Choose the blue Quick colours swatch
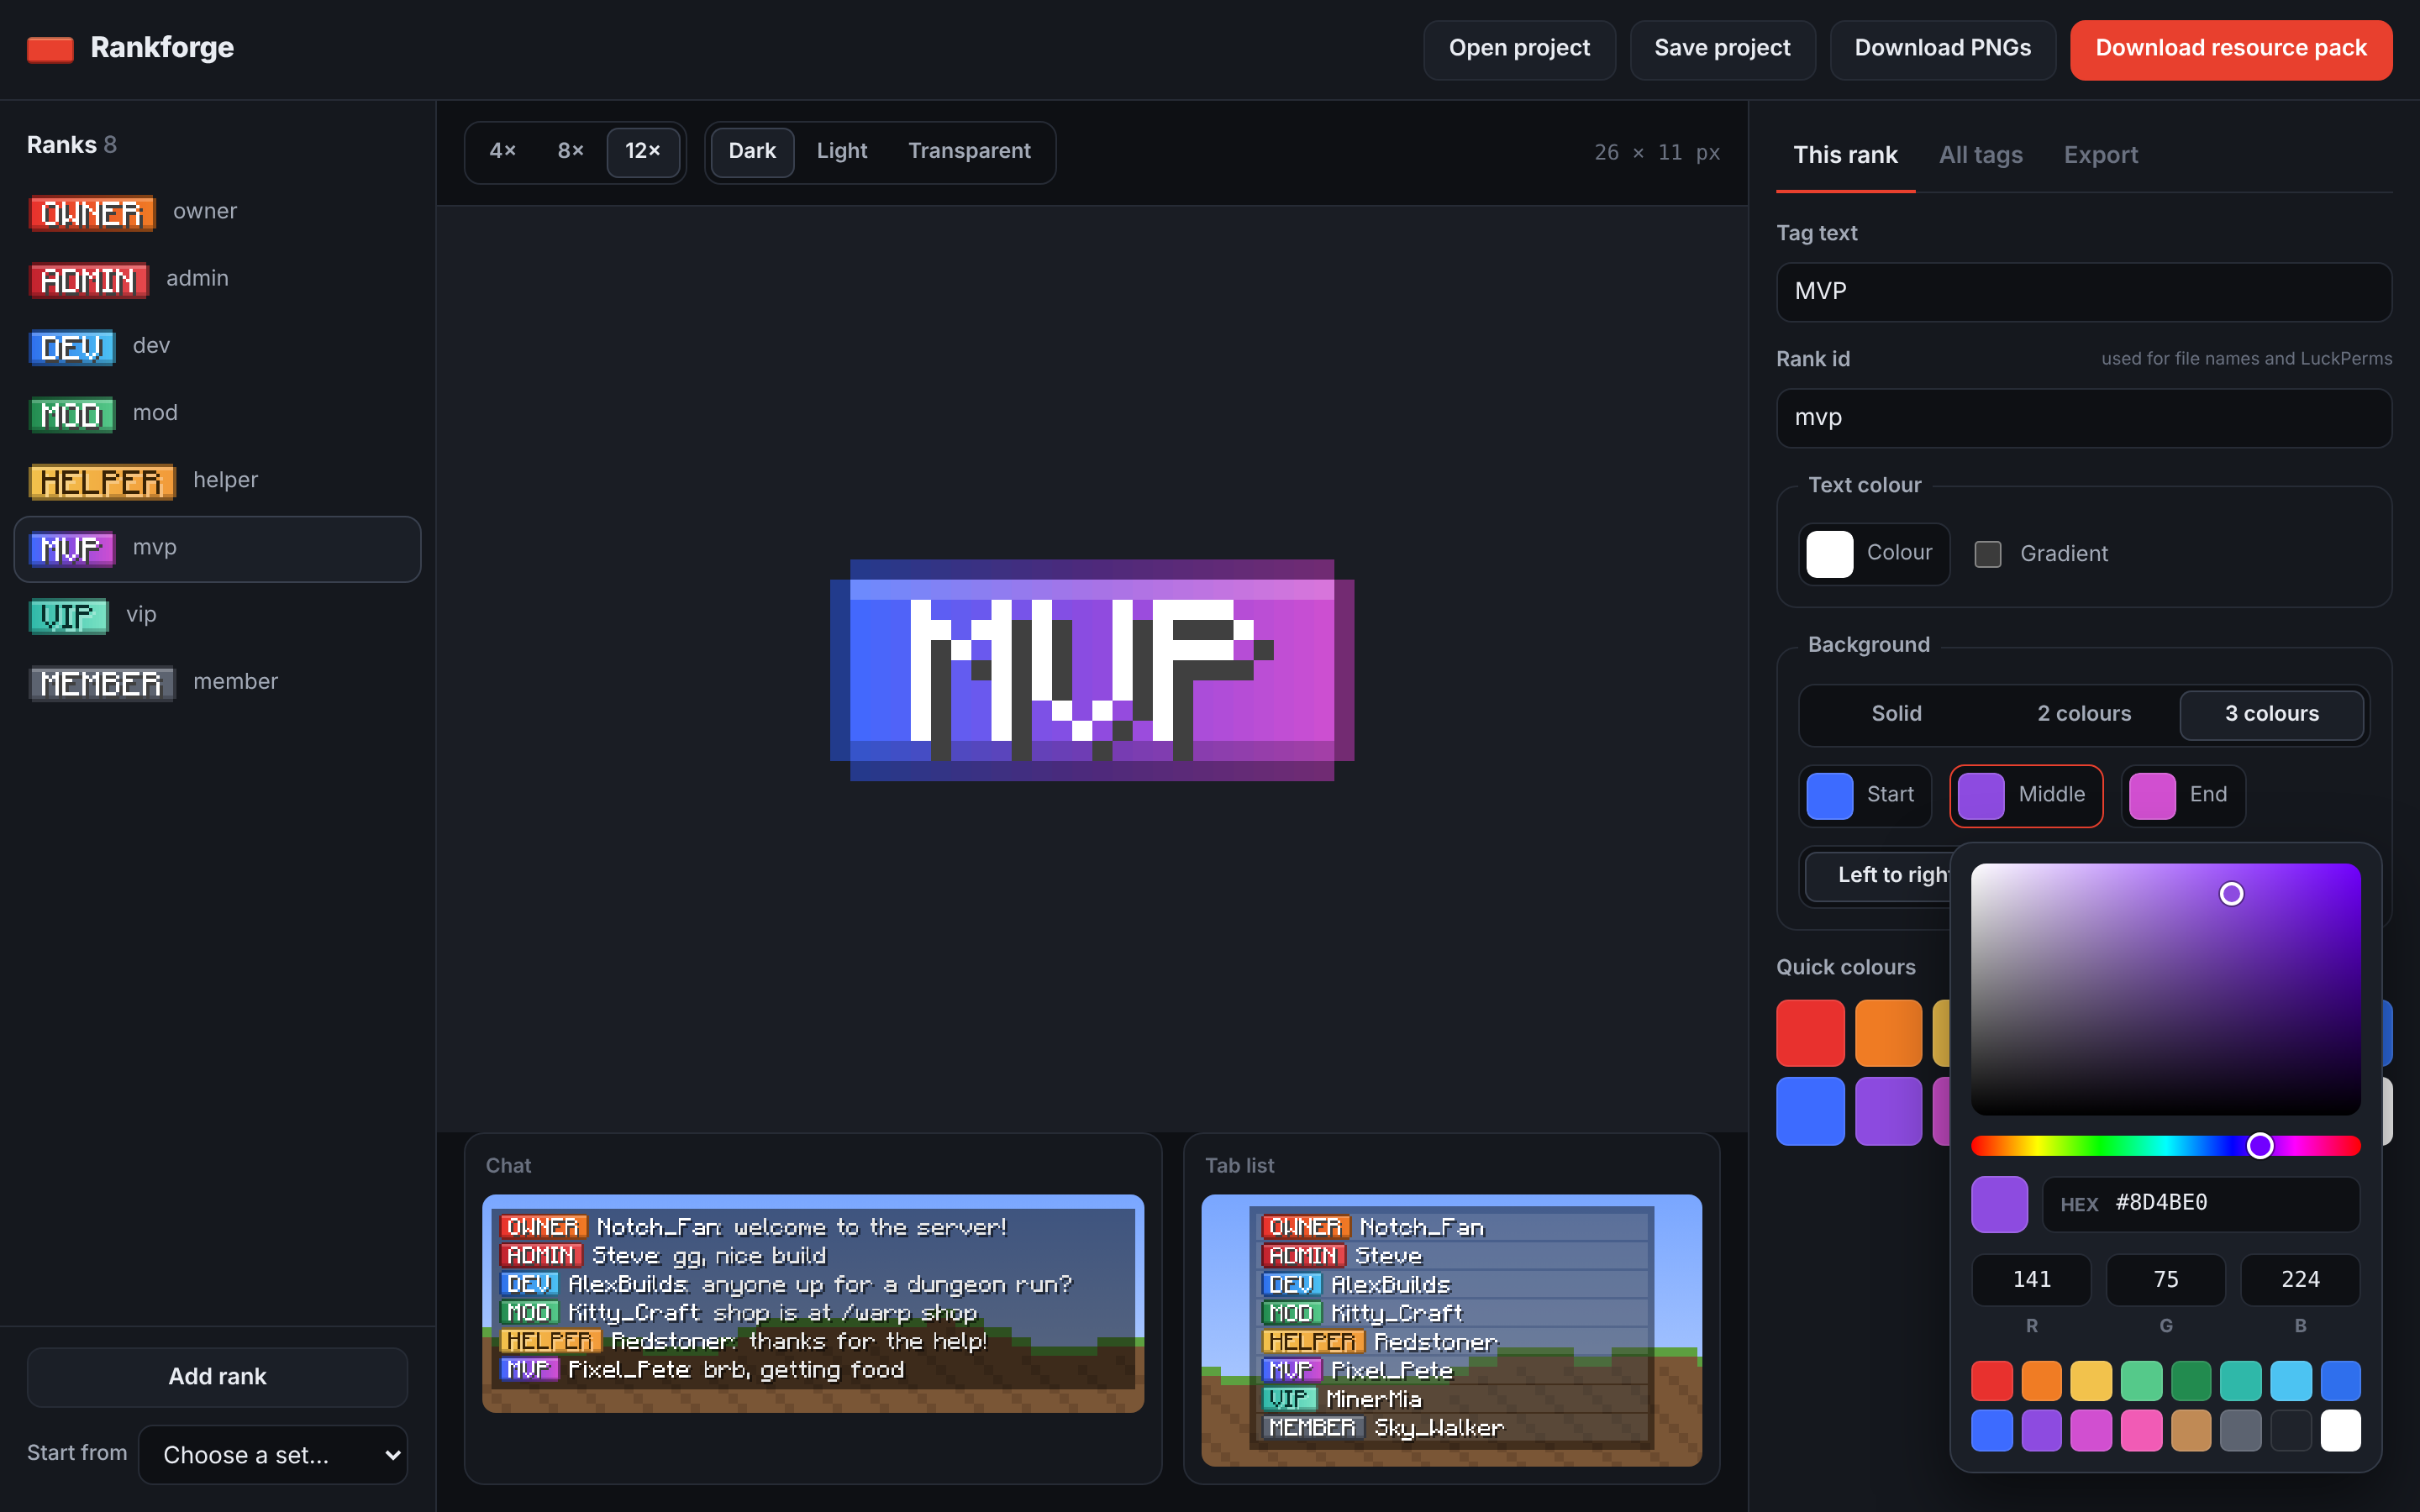Viewport: 2420px width, 1512px height. (1810, 1111)
